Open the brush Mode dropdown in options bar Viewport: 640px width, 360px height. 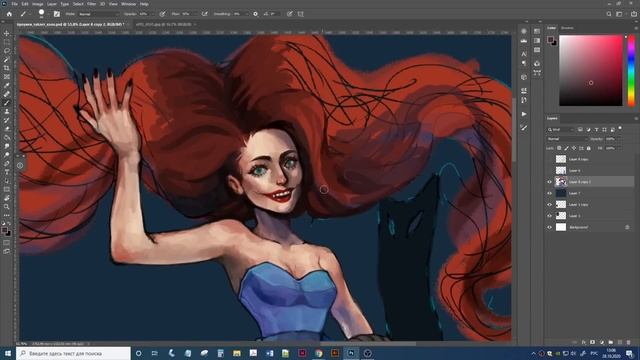(98, 14)
